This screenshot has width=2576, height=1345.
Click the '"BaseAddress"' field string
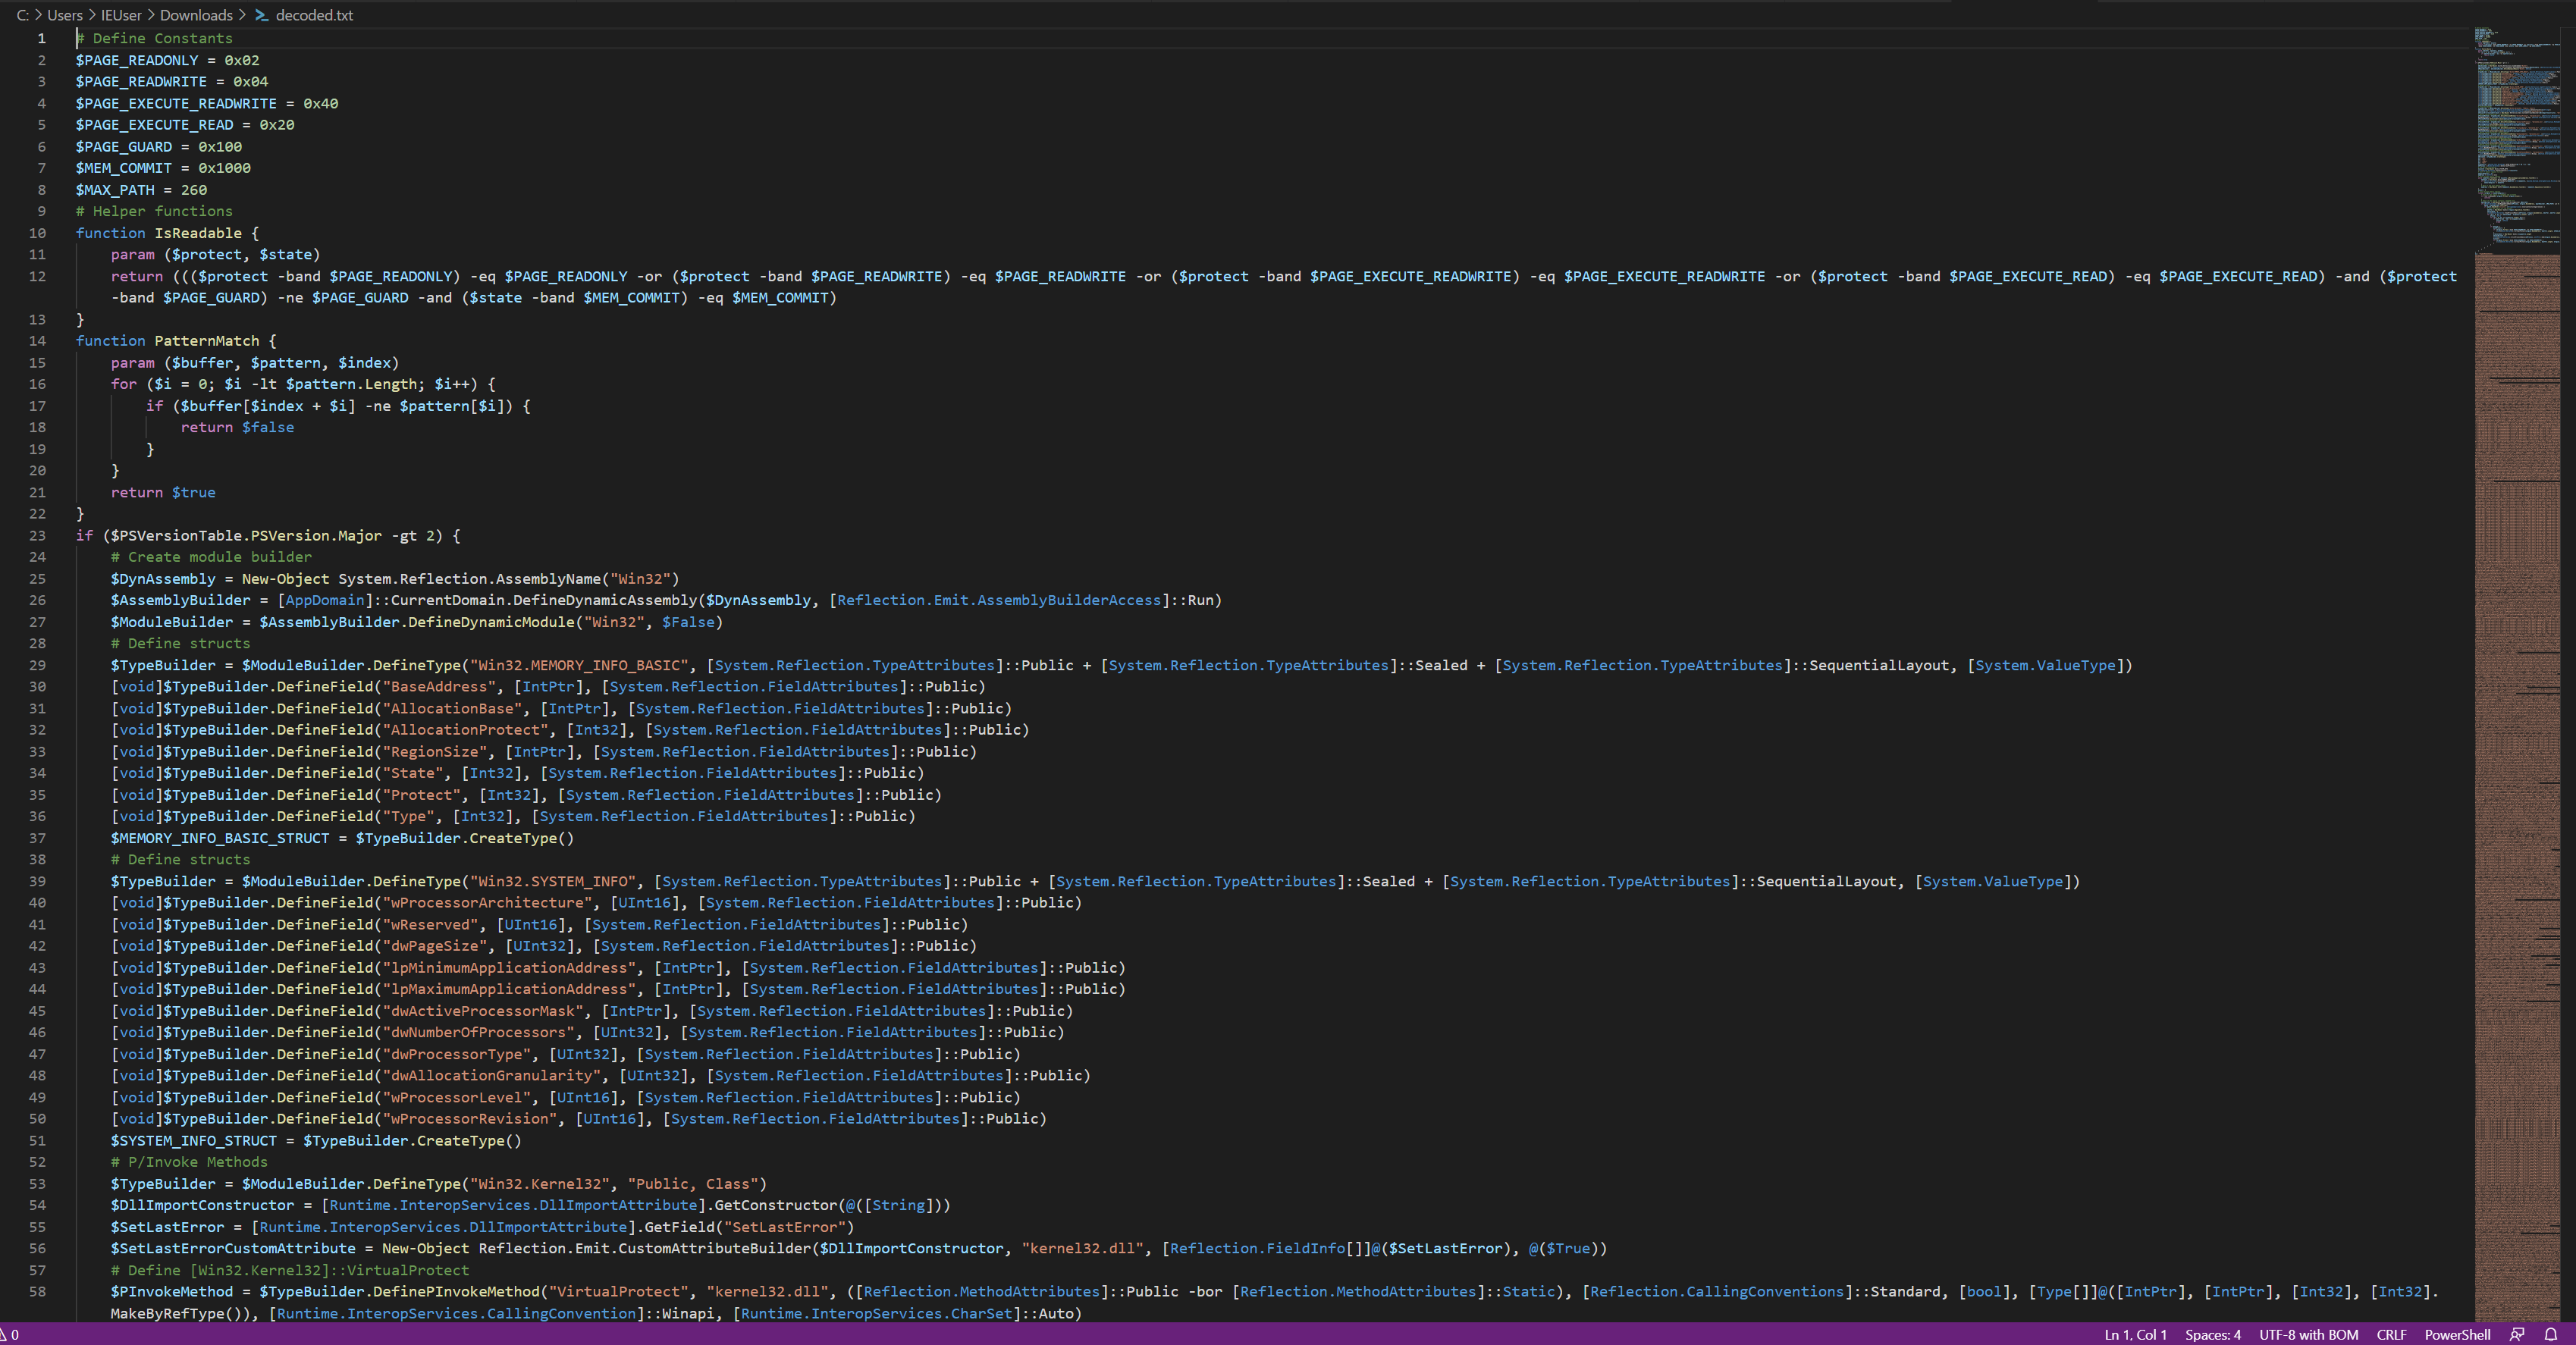439,686
